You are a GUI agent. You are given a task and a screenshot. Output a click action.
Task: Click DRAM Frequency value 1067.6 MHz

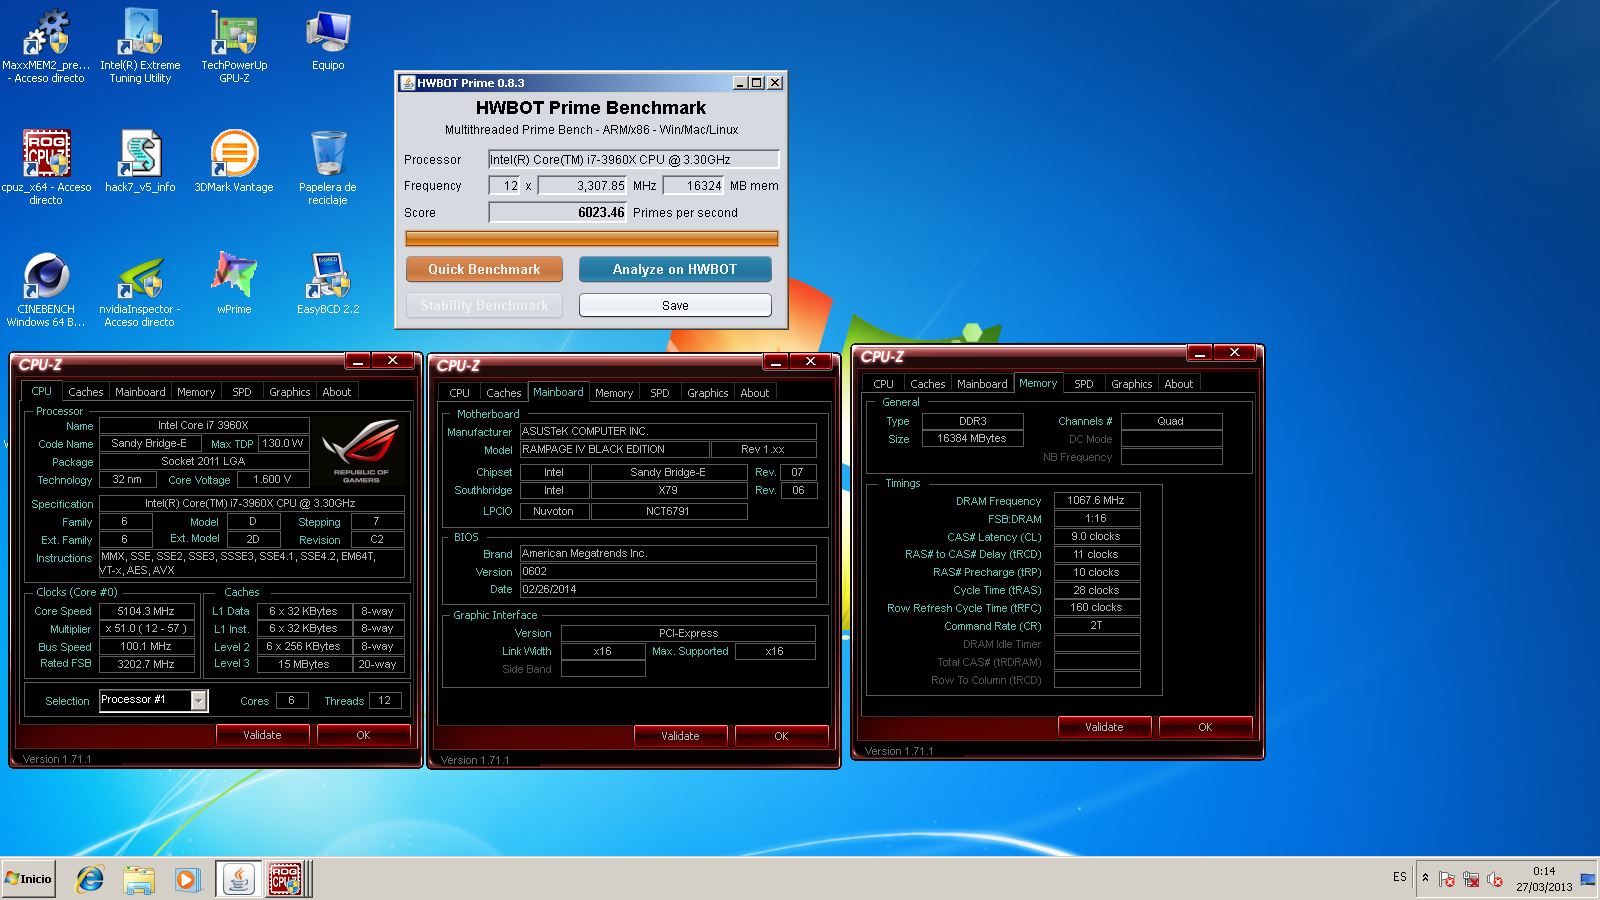pos(1096,501)
